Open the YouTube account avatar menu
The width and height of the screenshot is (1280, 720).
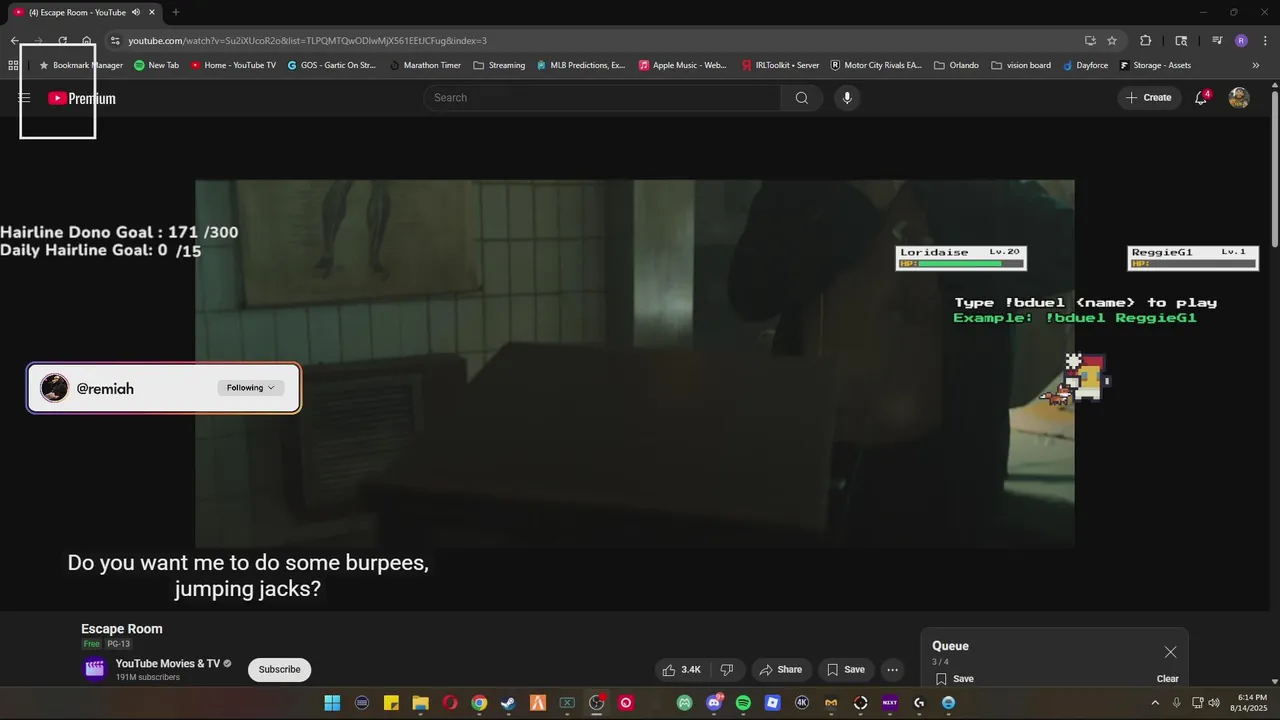1239,98
